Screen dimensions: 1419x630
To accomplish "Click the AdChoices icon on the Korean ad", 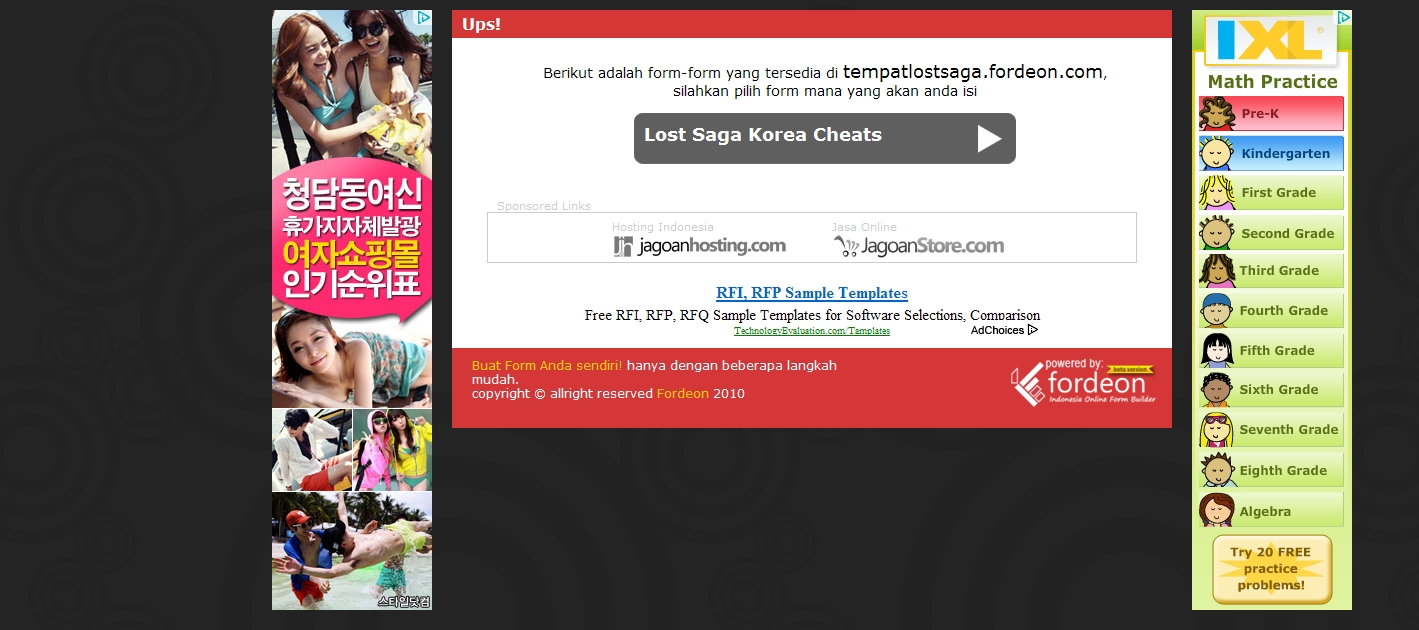I will (424, 17).
